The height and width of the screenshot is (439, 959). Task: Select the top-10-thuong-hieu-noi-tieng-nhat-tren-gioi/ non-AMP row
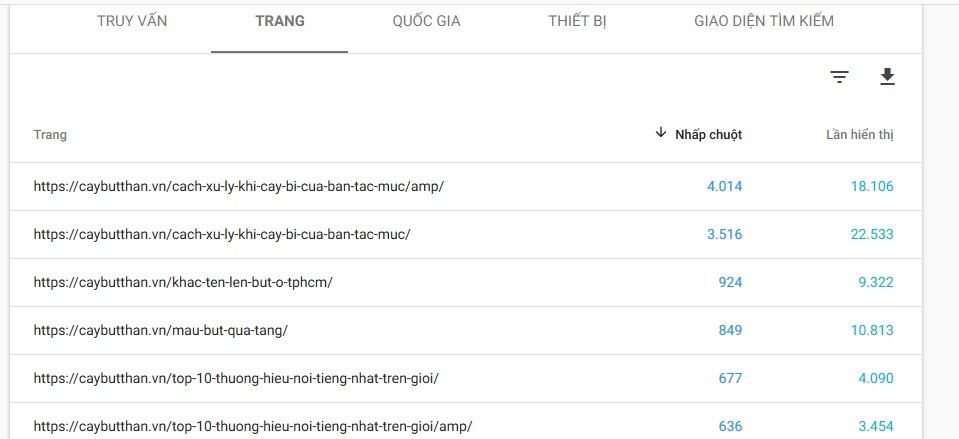(236, 378)
